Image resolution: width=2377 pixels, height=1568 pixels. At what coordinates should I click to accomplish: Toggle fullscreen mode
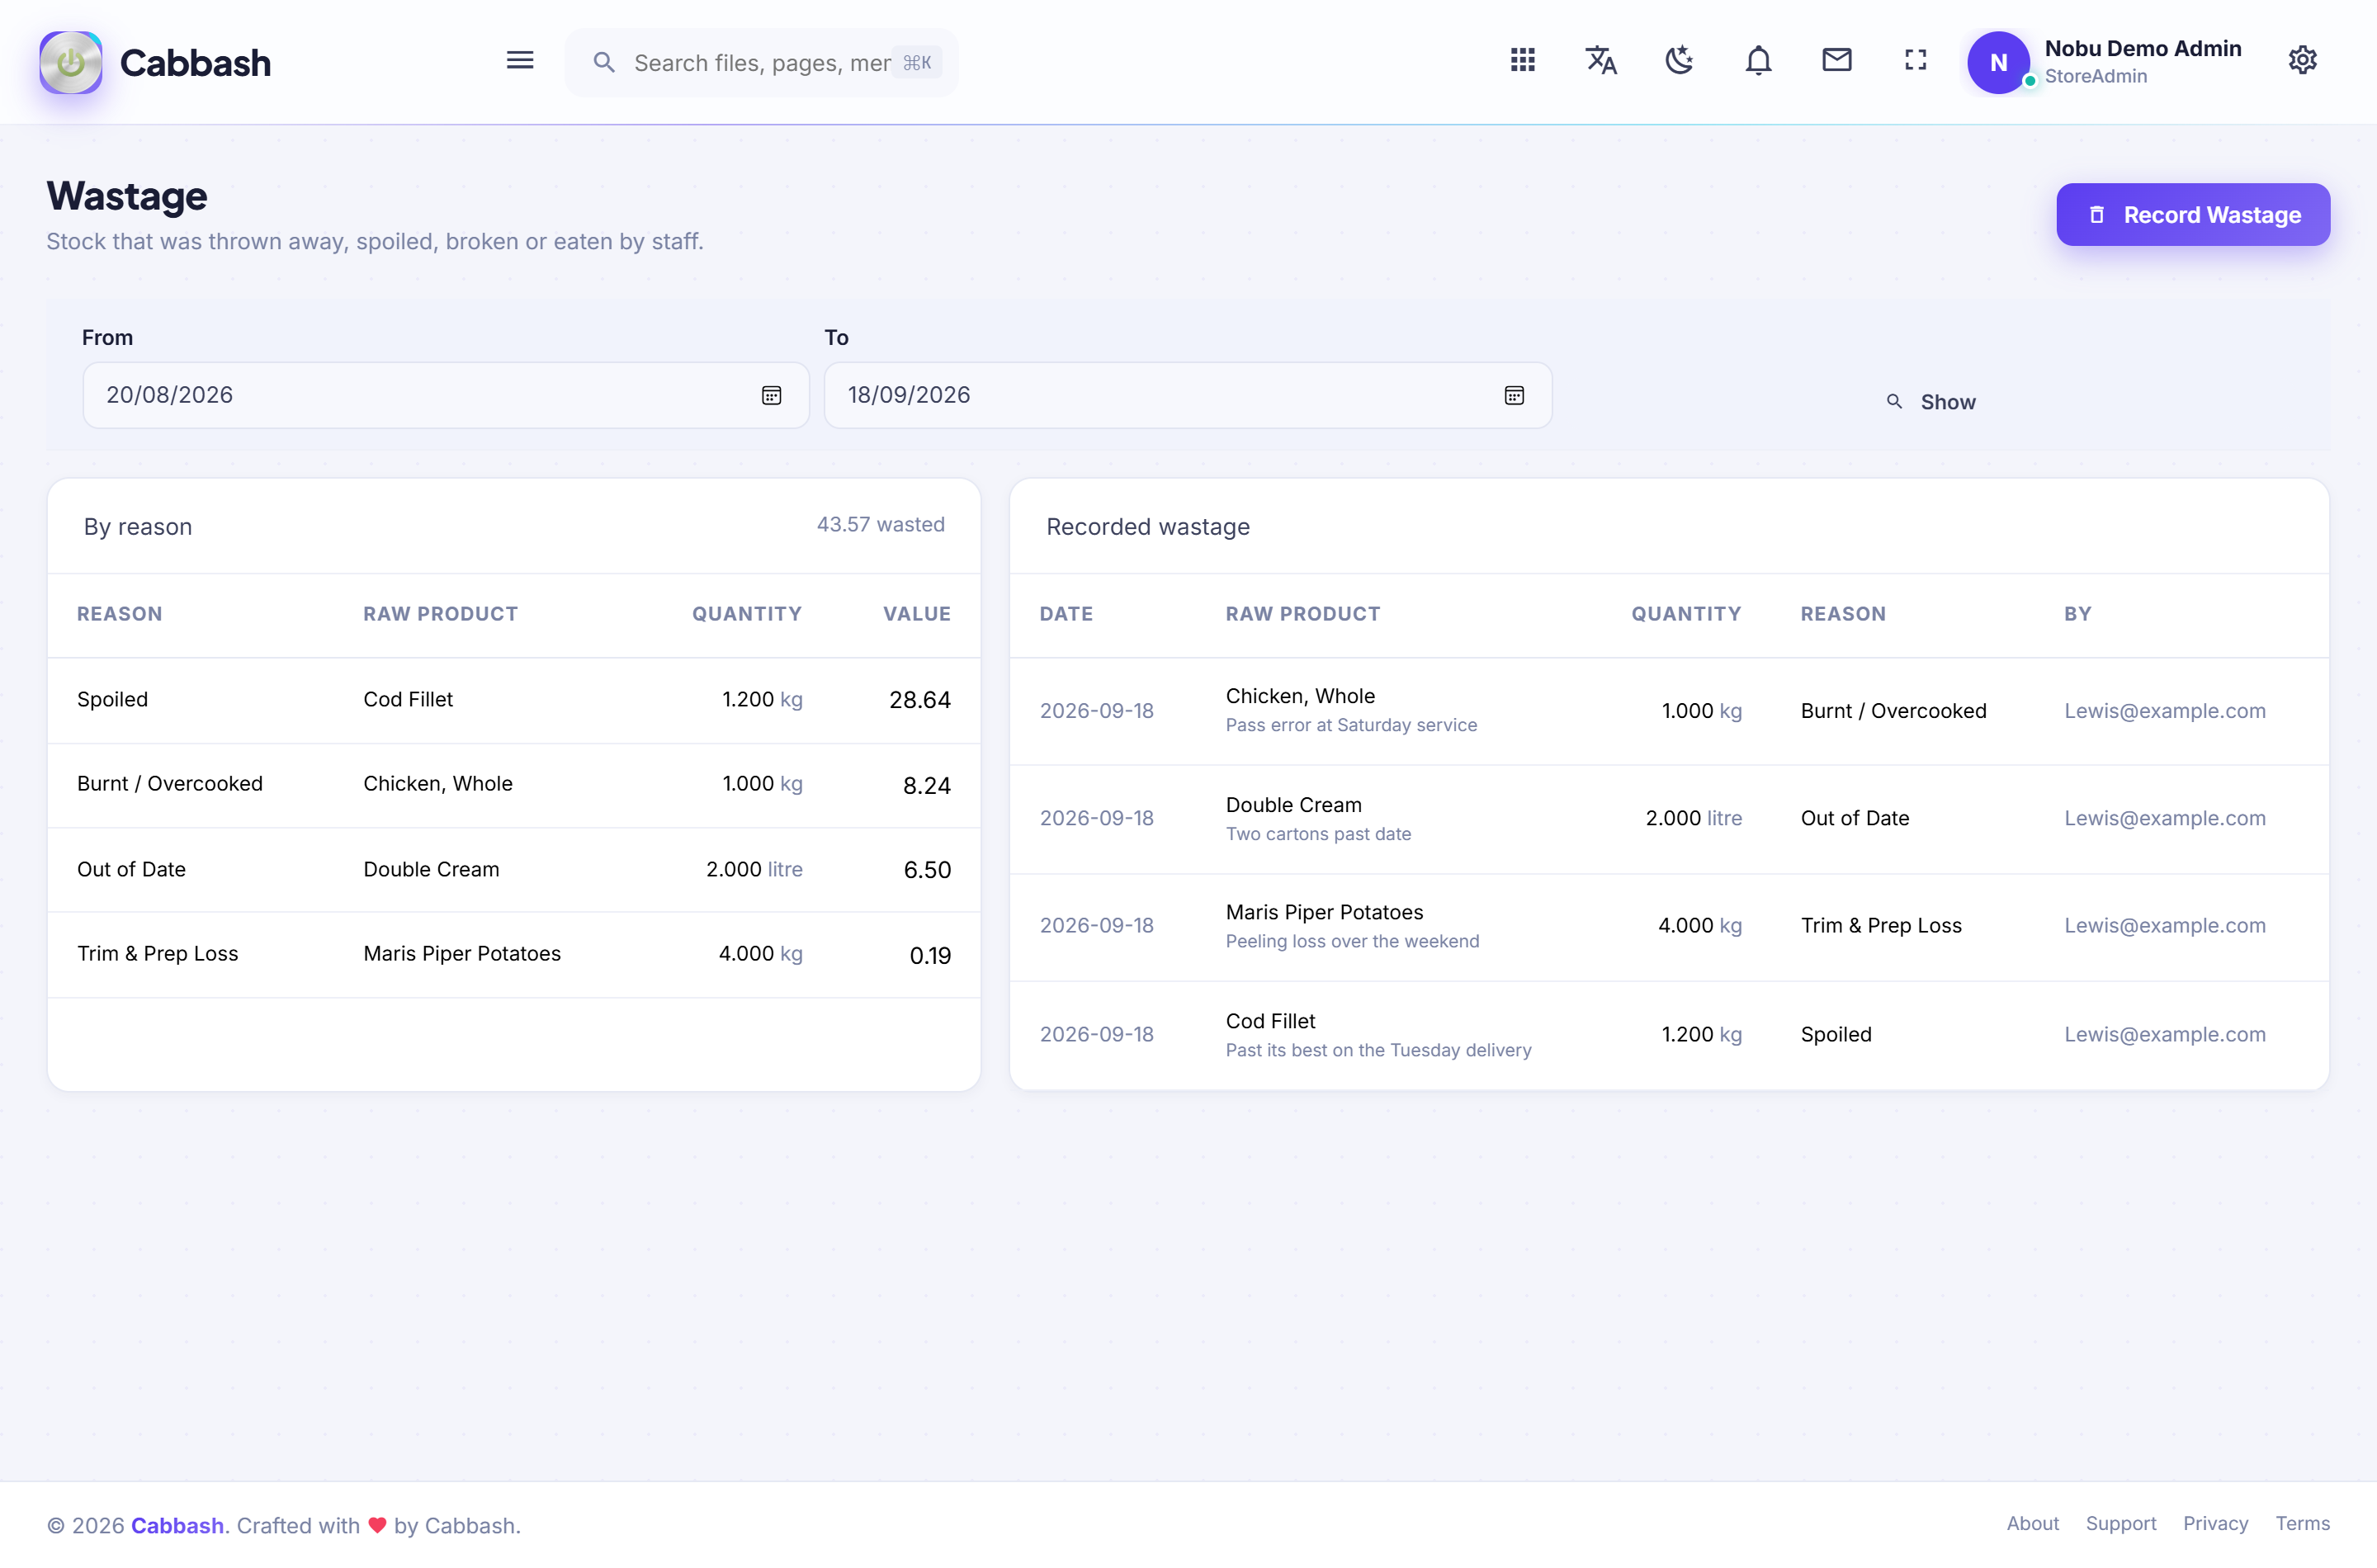point(1915,60)
